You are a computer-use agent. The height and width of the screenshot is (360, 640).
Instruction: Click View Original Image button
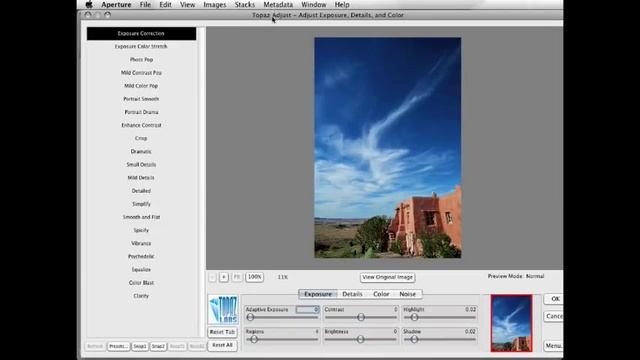tap(387, 277)
